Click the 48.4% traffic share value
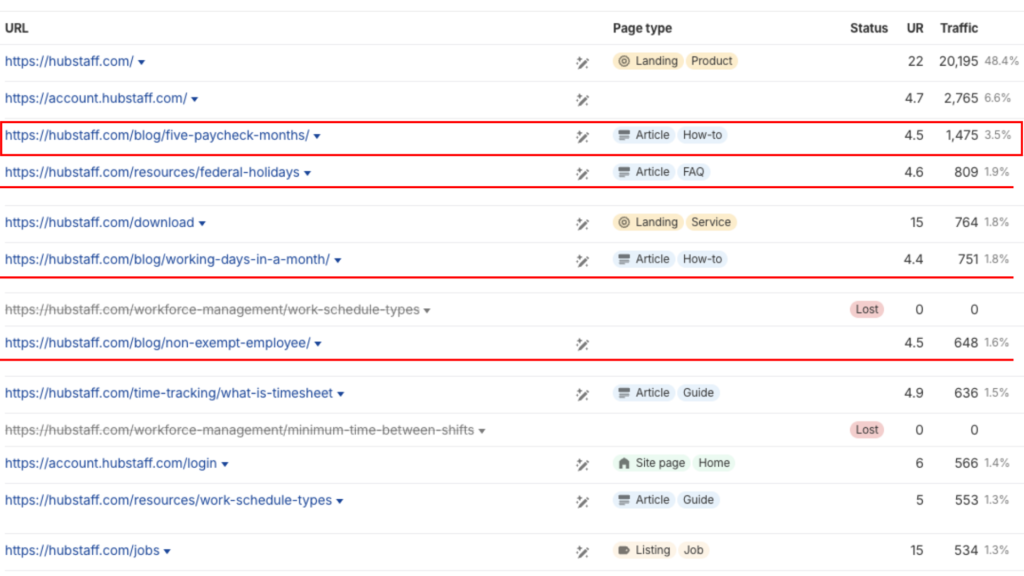This screenshot has width=1024, height=576. coord(1001,61)
